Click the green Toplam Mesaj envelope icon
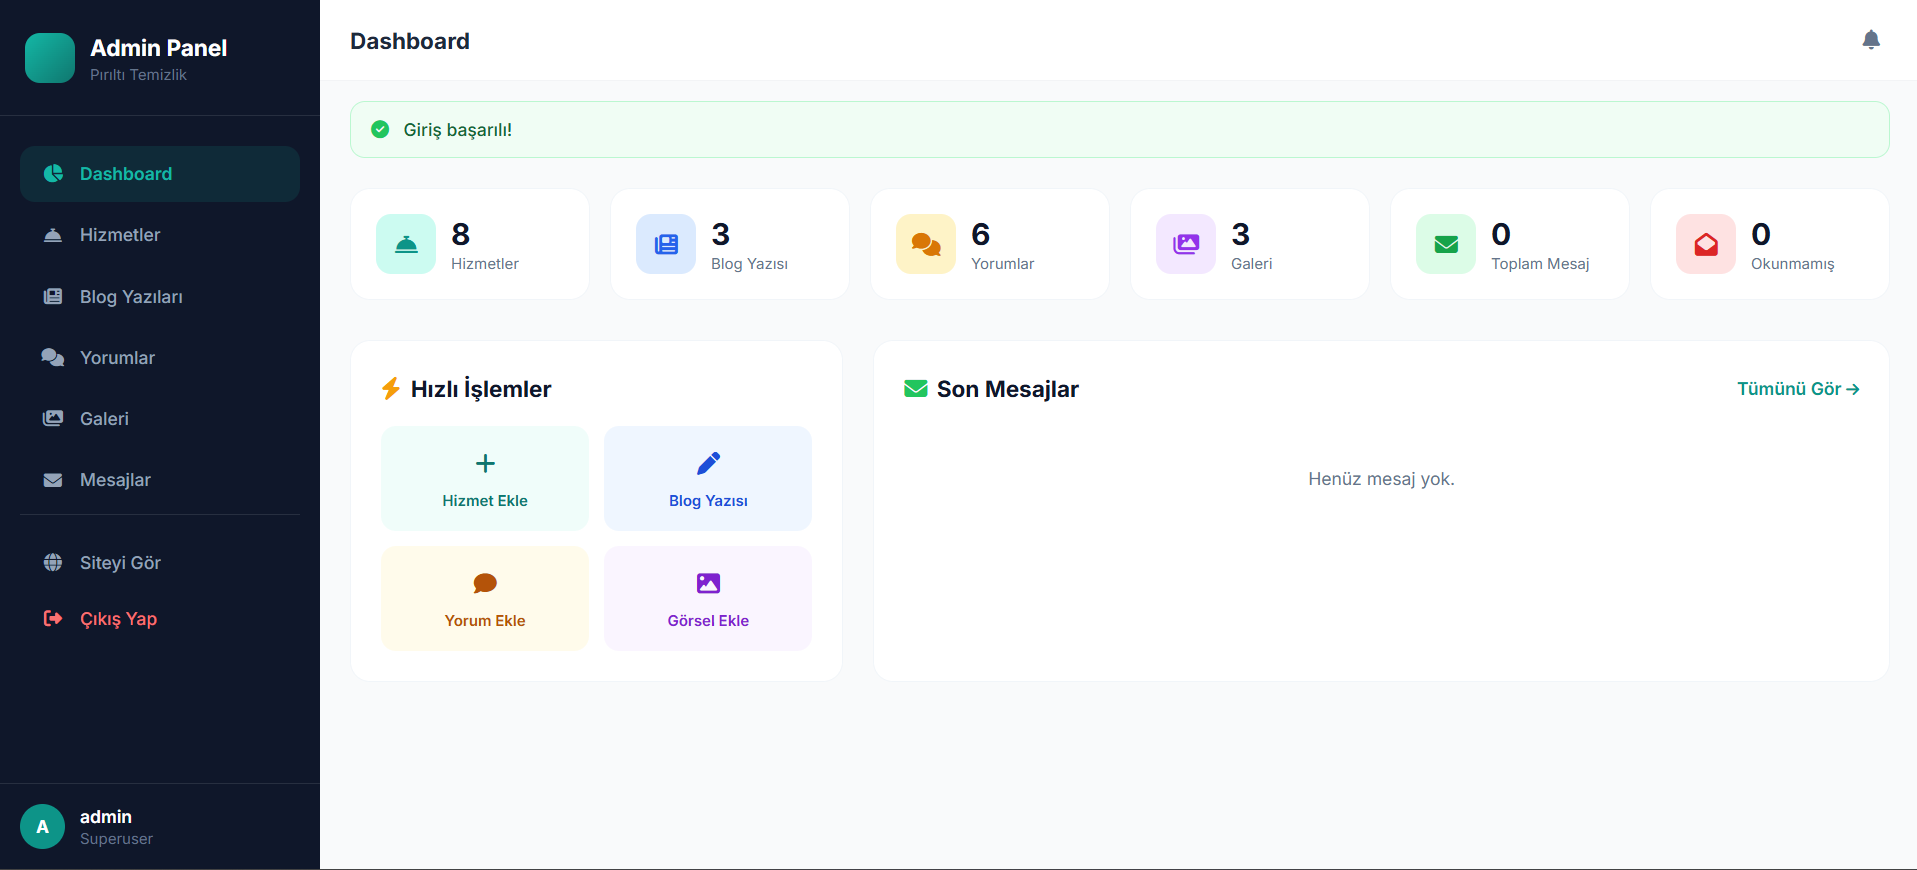This screenshot has height=870, width=1917. [1446, 244]
